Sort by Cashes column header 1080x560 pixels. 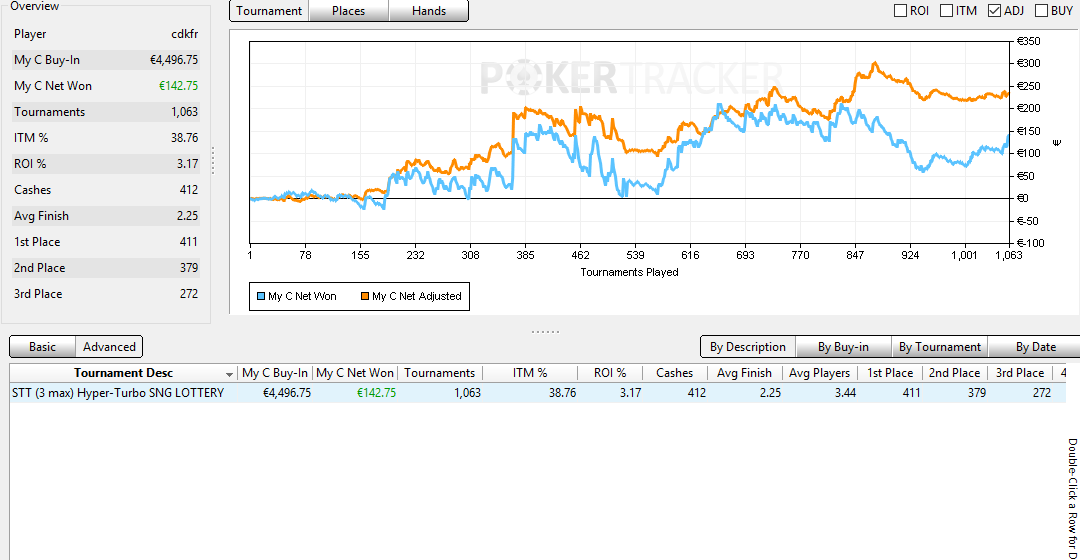674,373
